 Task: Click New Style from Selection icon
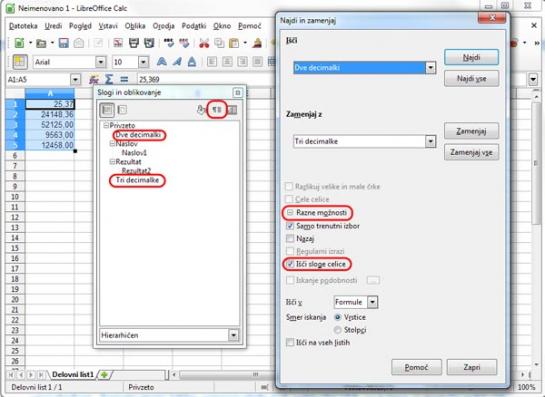[x=217, y=110]
